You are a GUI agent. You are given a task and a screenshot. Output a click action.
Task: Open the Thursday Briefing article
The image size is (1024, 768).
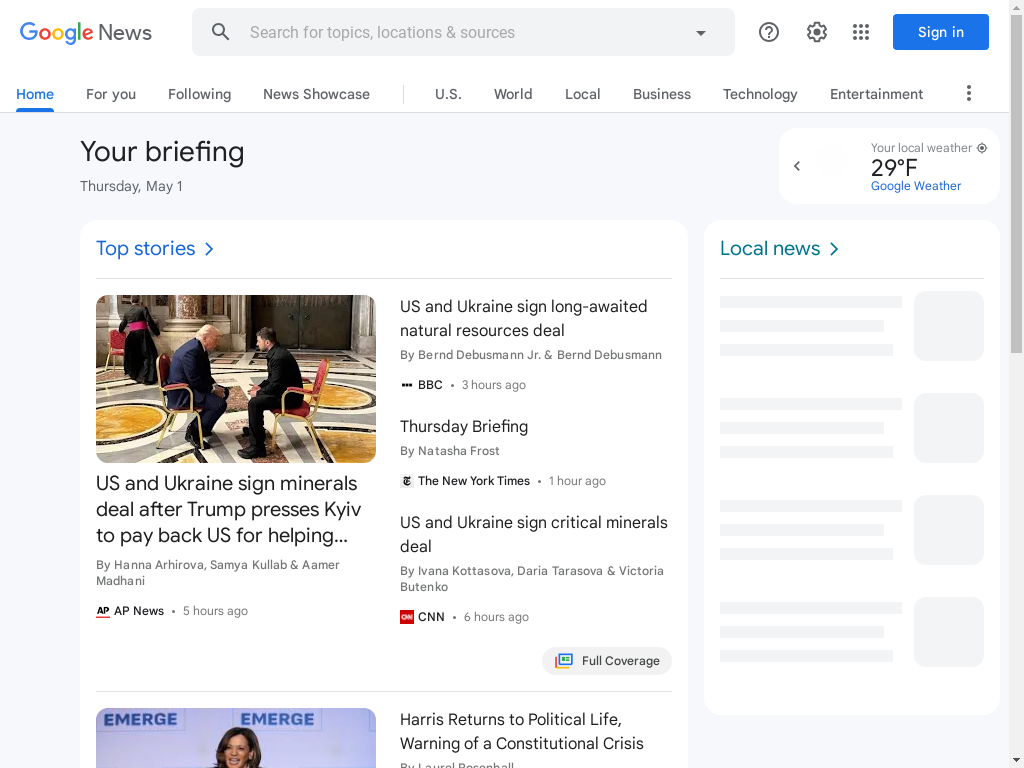click(464, 426)
